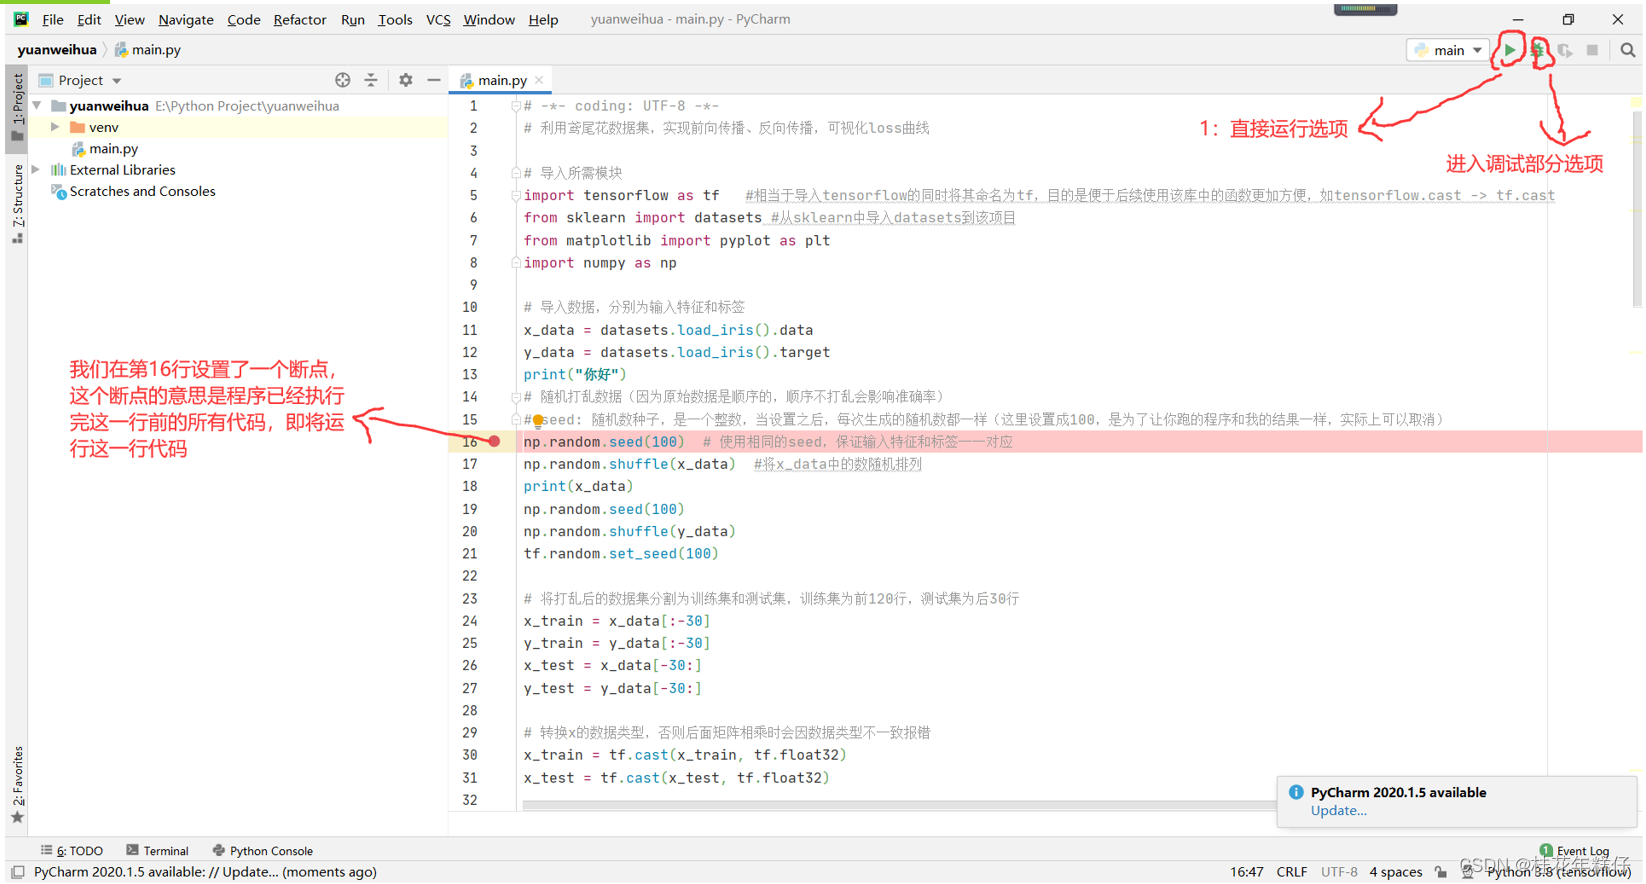The width and height of the screenshot is (1646, 884).
Task: Fold the import block at line 4
Action: coord(516,173)
